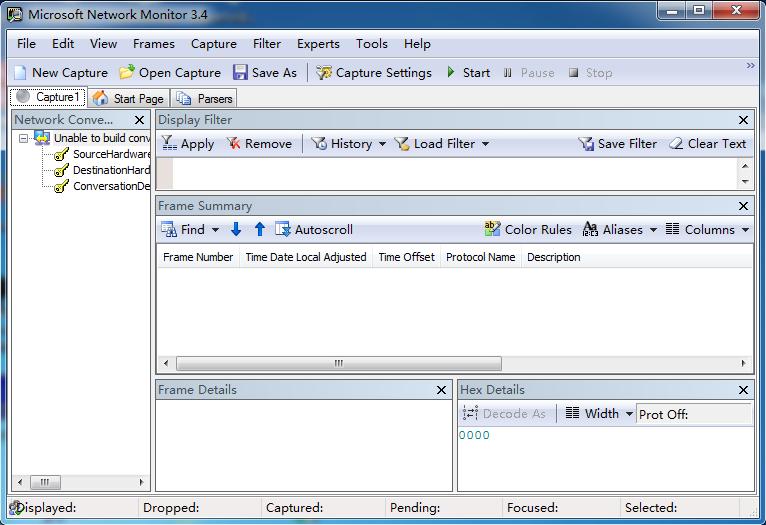Click Apply to apply the display filter
The width and height of the screenshot is (766, 525).
point(187,143)
